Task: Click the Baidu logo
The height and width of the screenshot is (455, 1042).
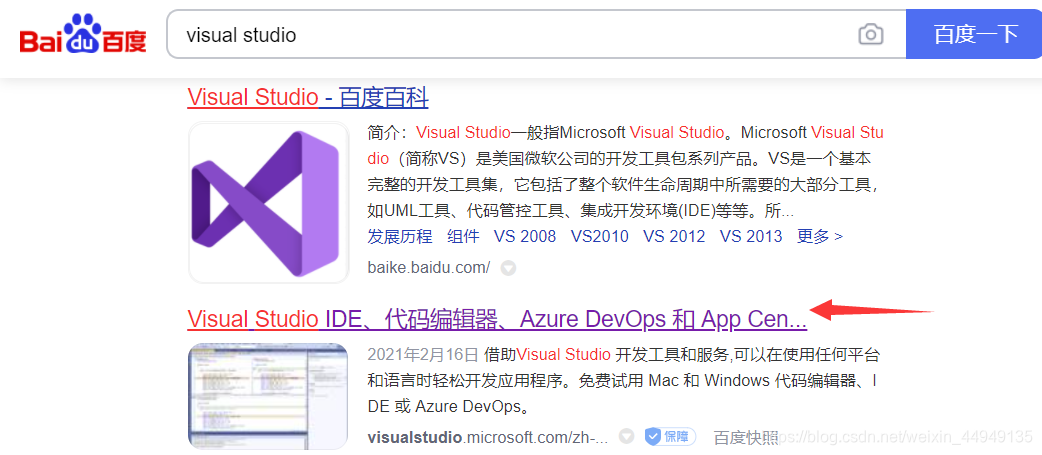Action: pos(83,35)
